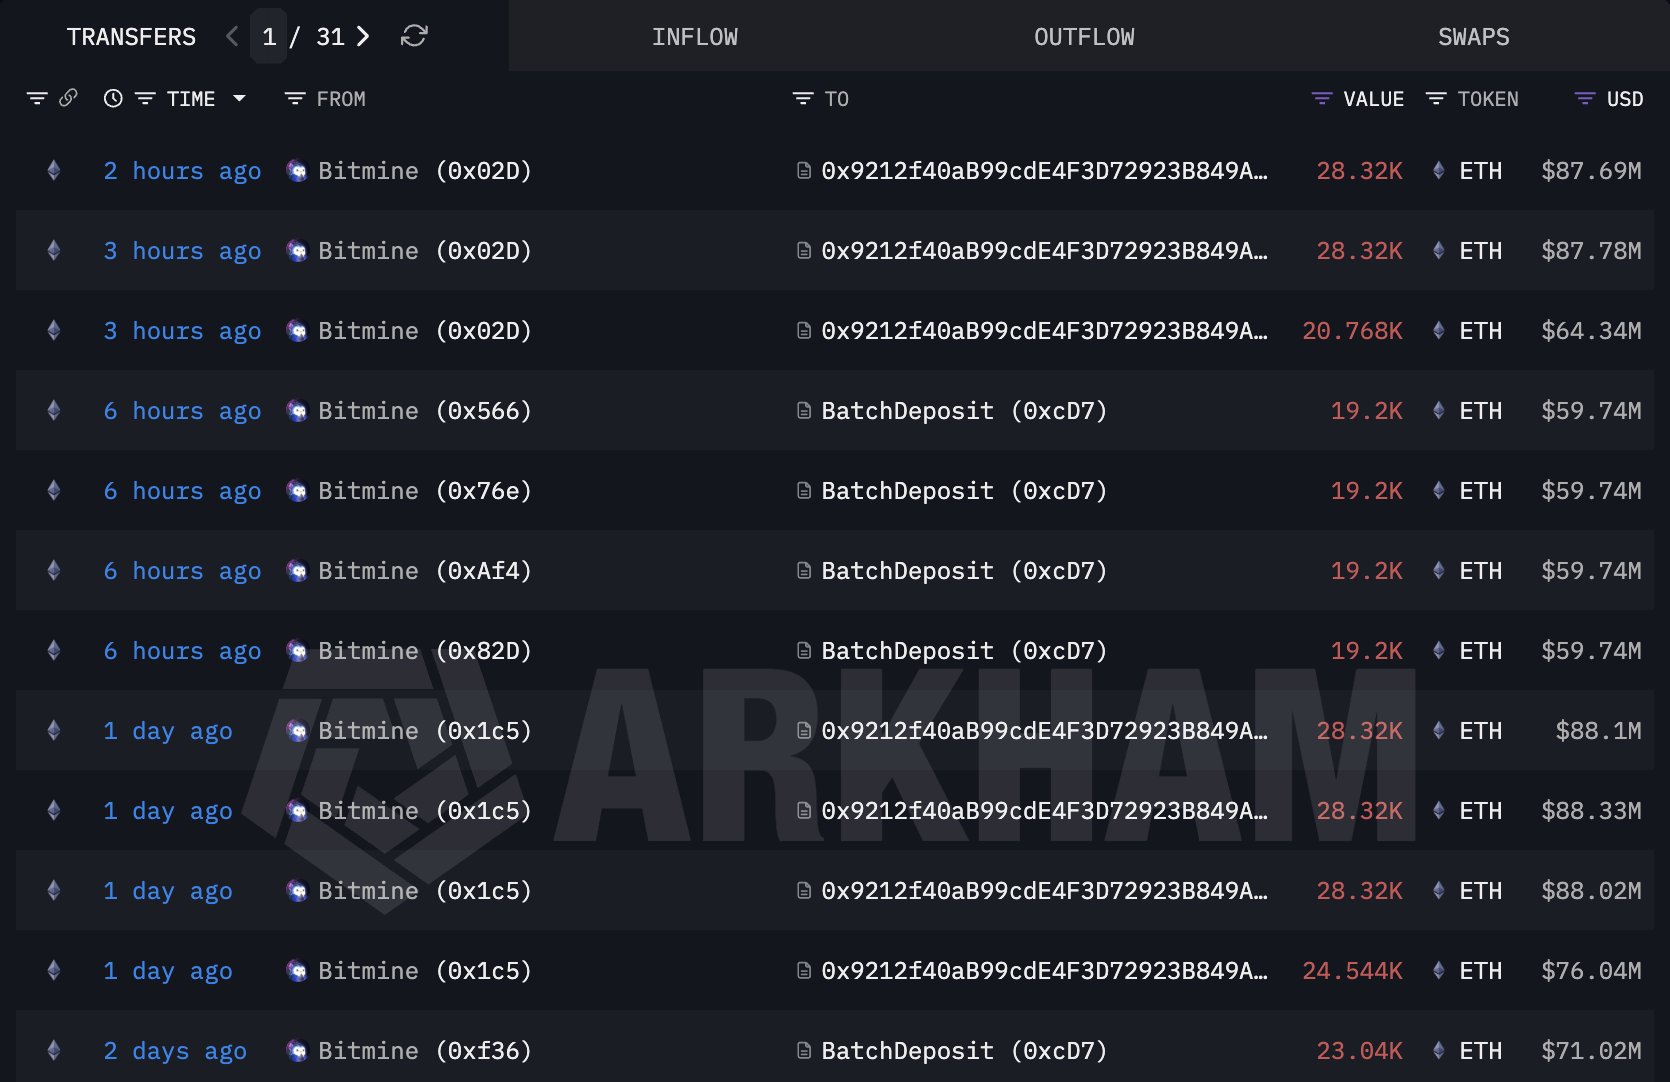Switch to the OUTFLOW tab
This screenshot has width=1670, height=1082.
pyautogui.click(x=1083, y=36)
